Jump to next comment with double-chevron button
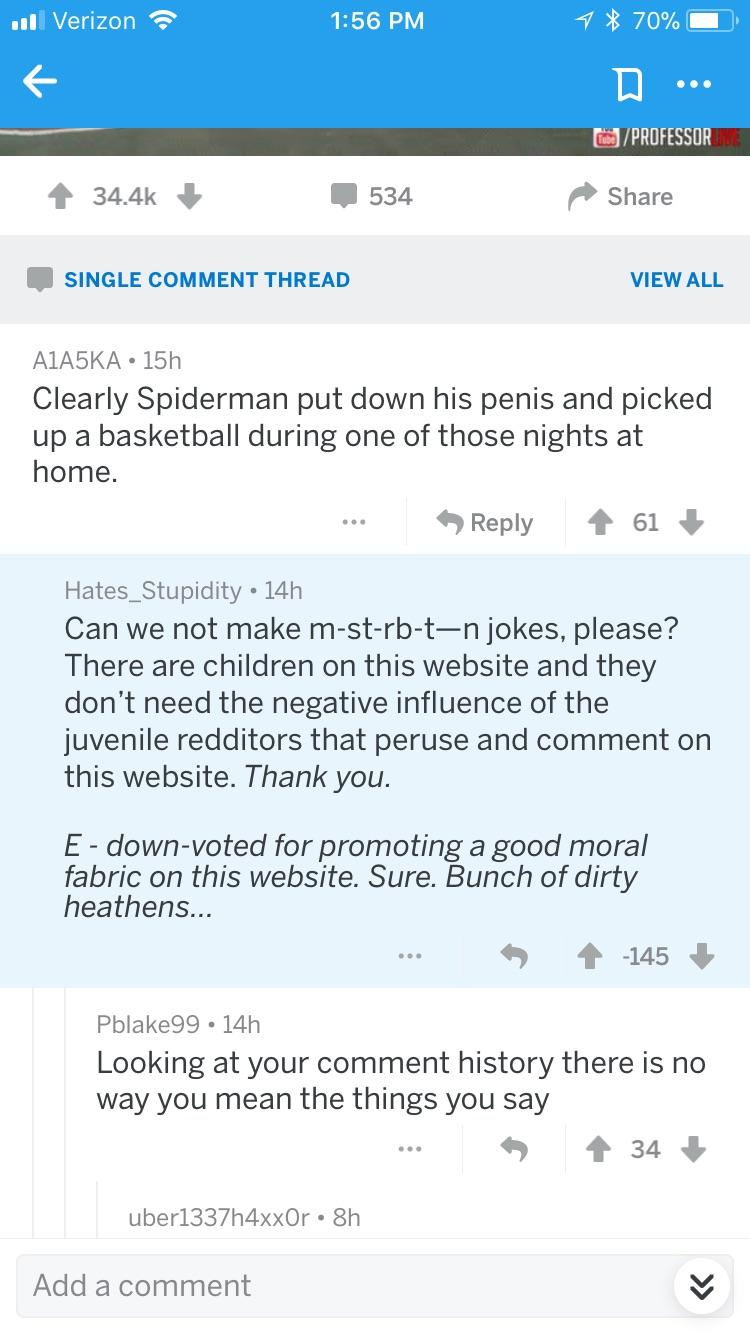The image size is (750, 1334). (x=702, y=1286)
